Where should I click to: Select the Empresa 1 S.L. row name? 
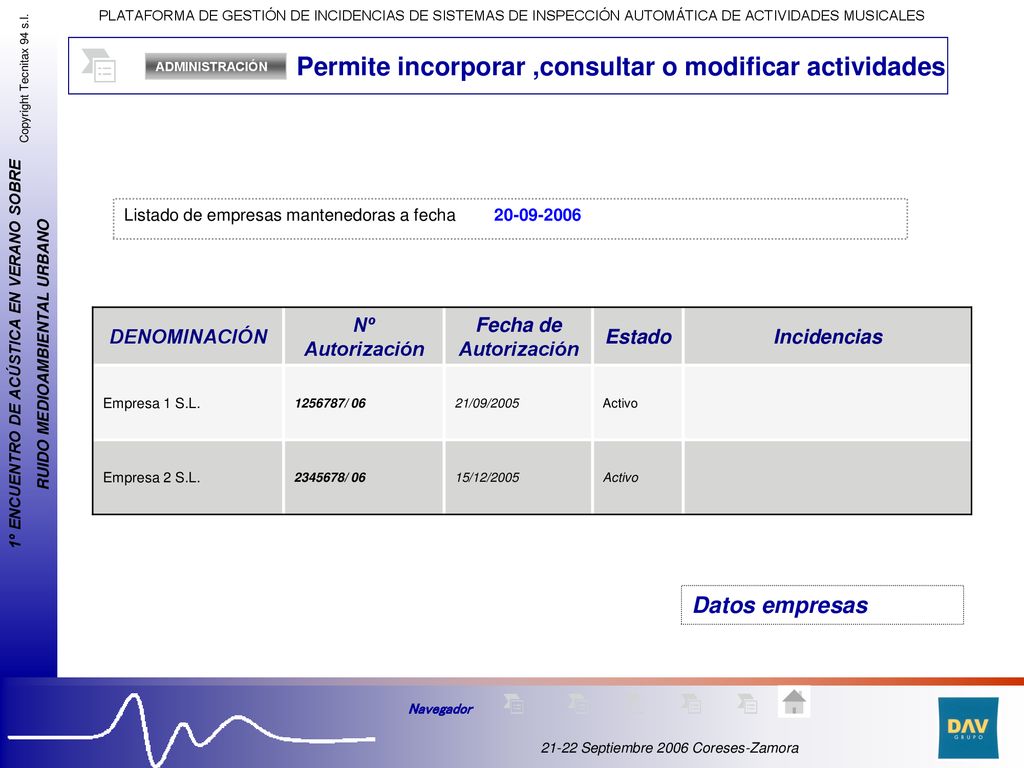(152, 404)
